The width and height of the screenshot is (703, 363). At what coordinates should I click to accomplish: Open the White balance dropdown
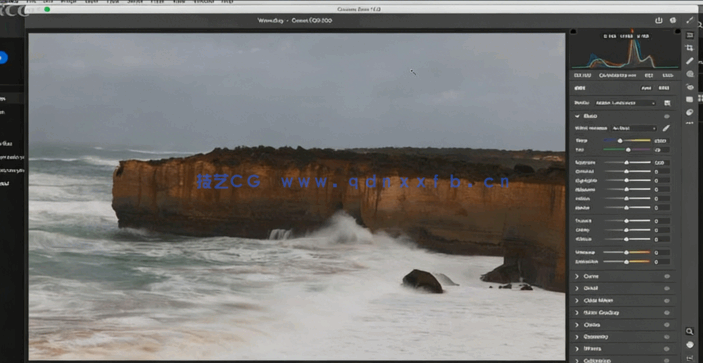pyautogui.click(x=635, y=128)
